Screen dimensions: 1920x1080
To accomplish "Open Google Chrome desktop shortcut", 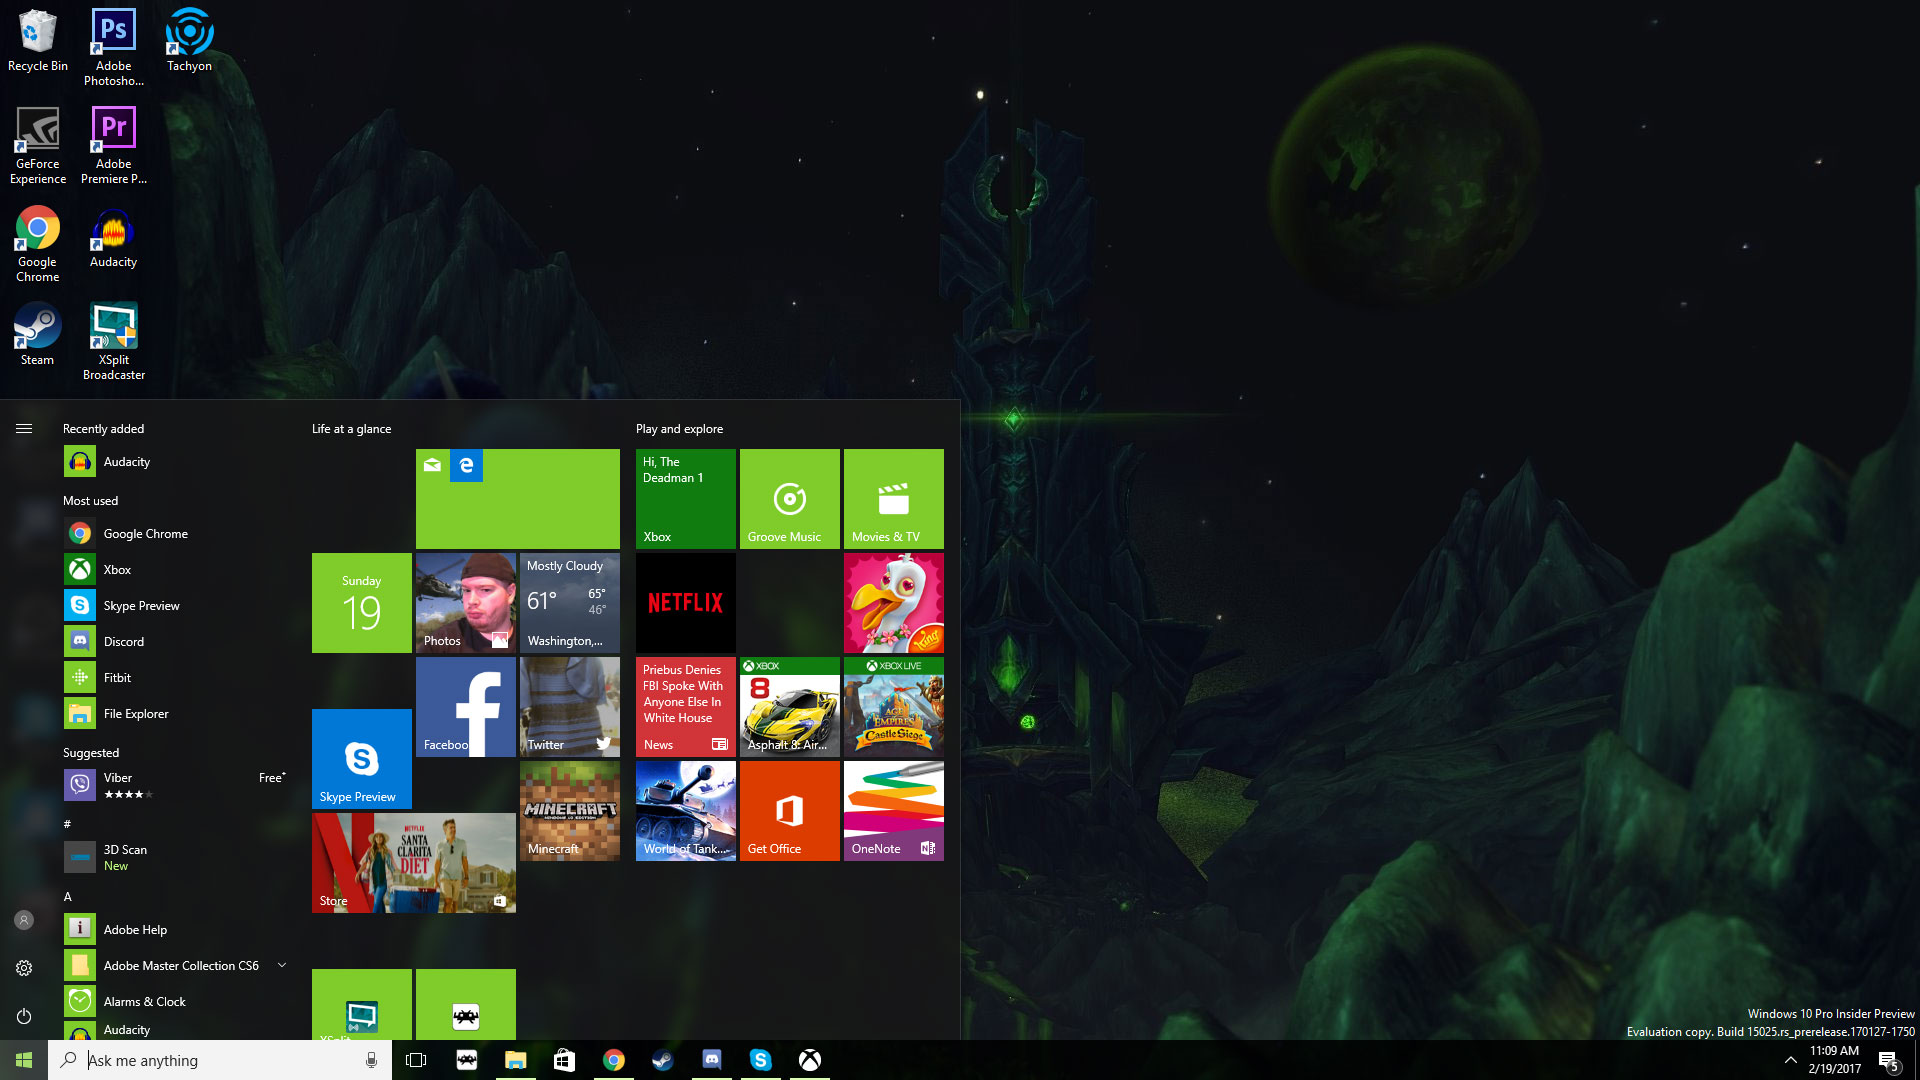I will tap(37, 244).
